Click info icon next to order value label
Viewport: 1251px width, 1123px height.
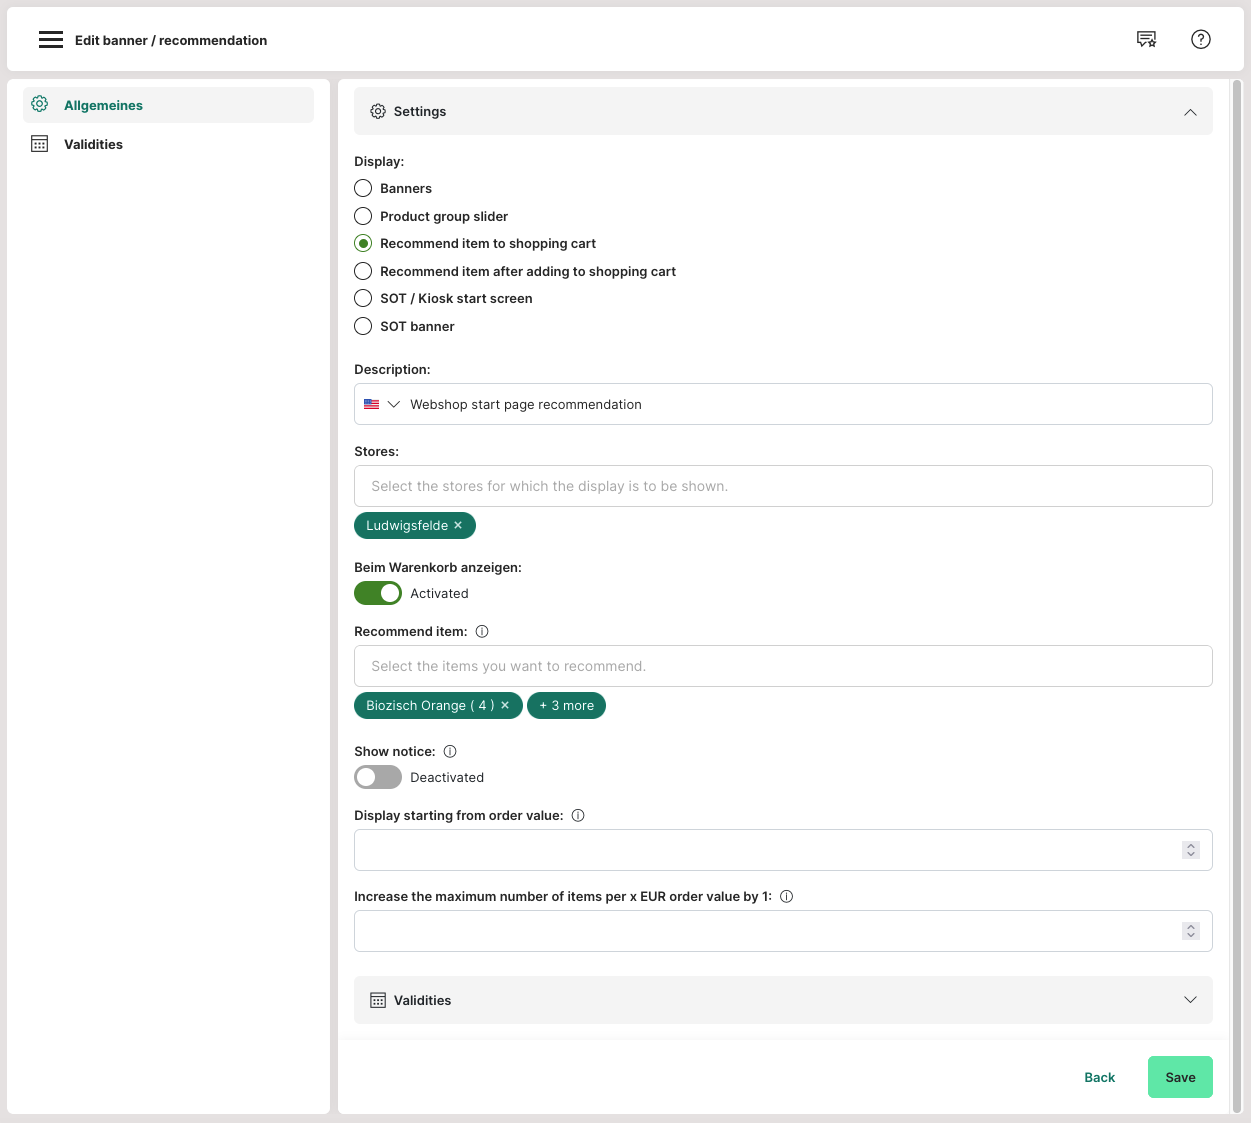[x=578, y=816]
